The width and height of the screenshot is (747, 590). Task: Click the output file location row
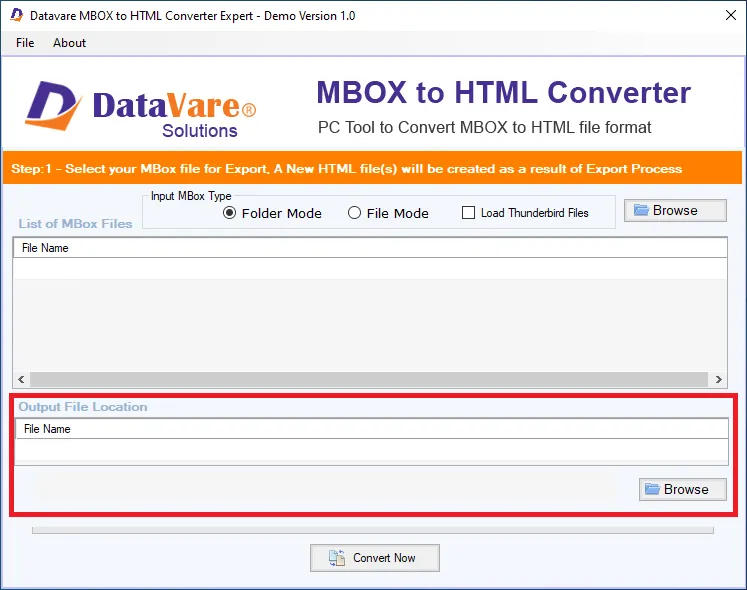372,451
